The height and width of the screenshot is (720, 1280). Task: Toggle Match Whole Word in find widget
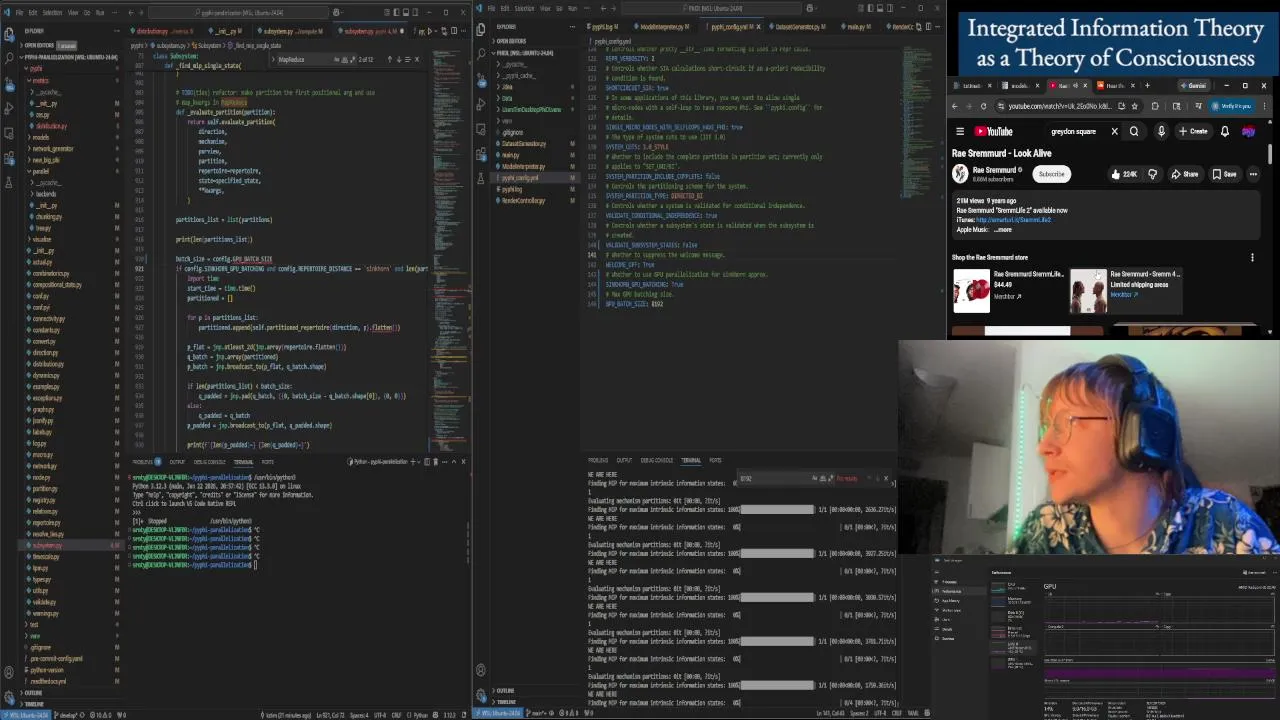(x=344, y=59)
